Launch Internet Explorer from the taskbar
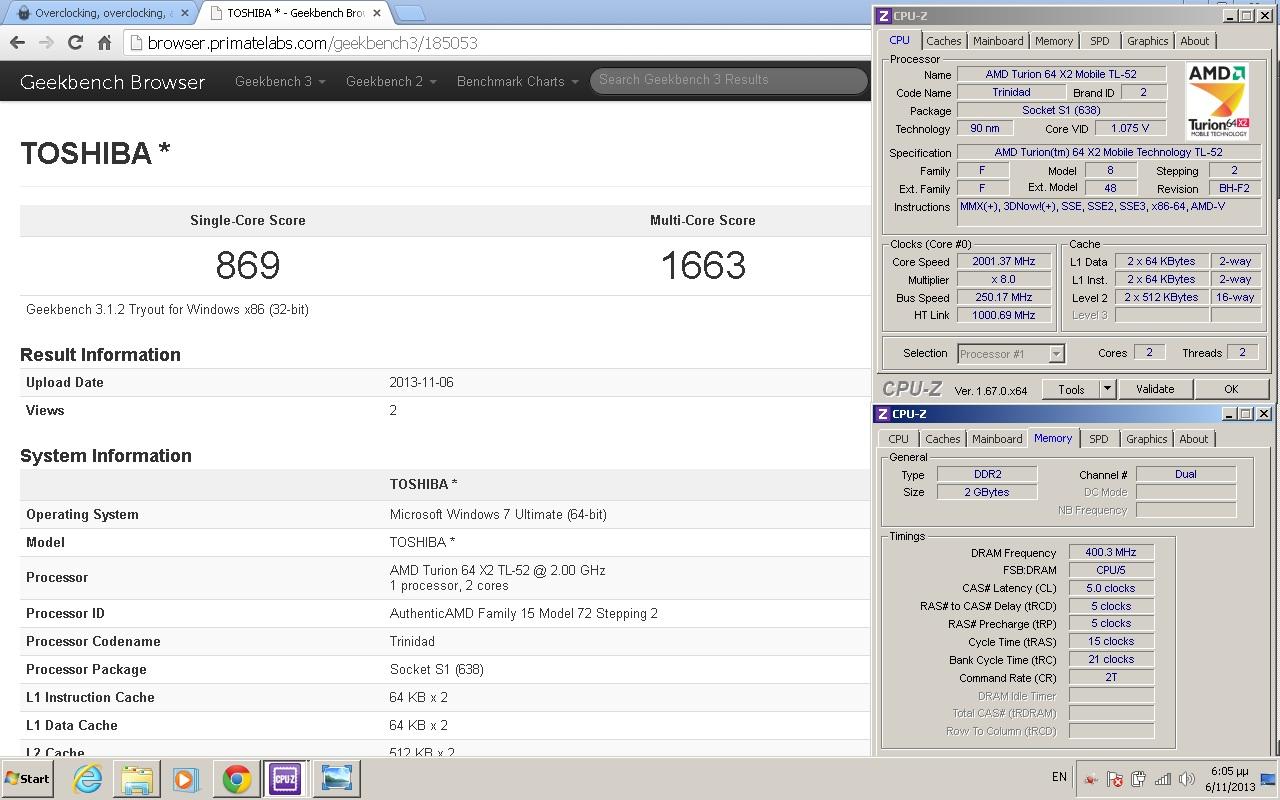 (x=88, y=778)
